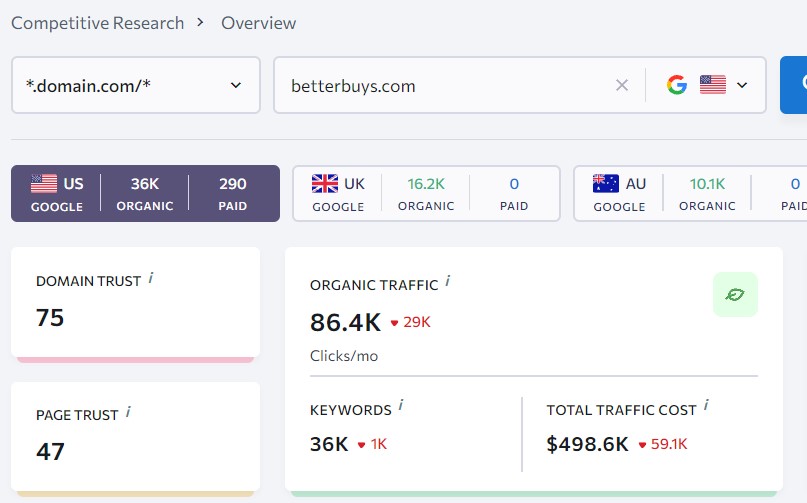
Task: Click the breadcrumb chevron separator
Action: (200, 23)
